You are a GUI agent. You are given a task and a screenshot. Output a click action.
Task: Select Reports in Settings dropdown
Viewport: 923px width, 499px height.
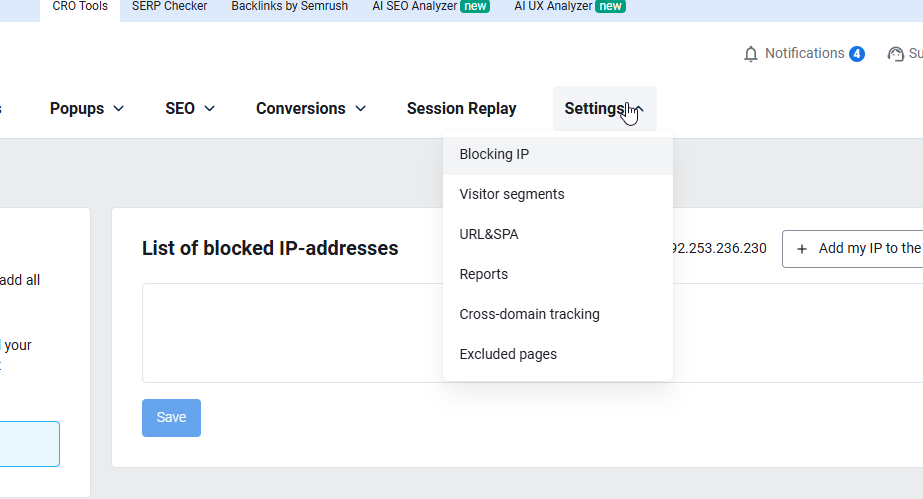(x=557, y=274)
